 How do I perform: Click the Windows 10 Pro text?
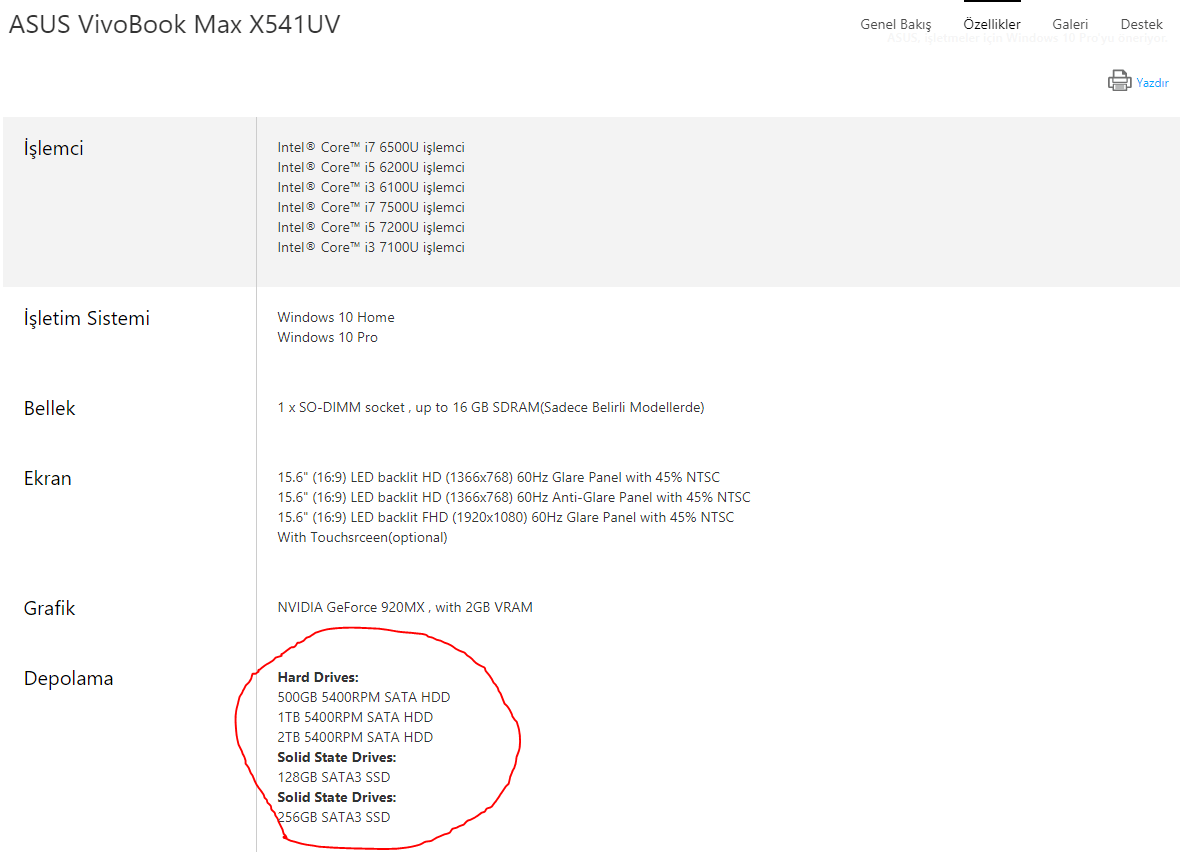coord(327,337)
